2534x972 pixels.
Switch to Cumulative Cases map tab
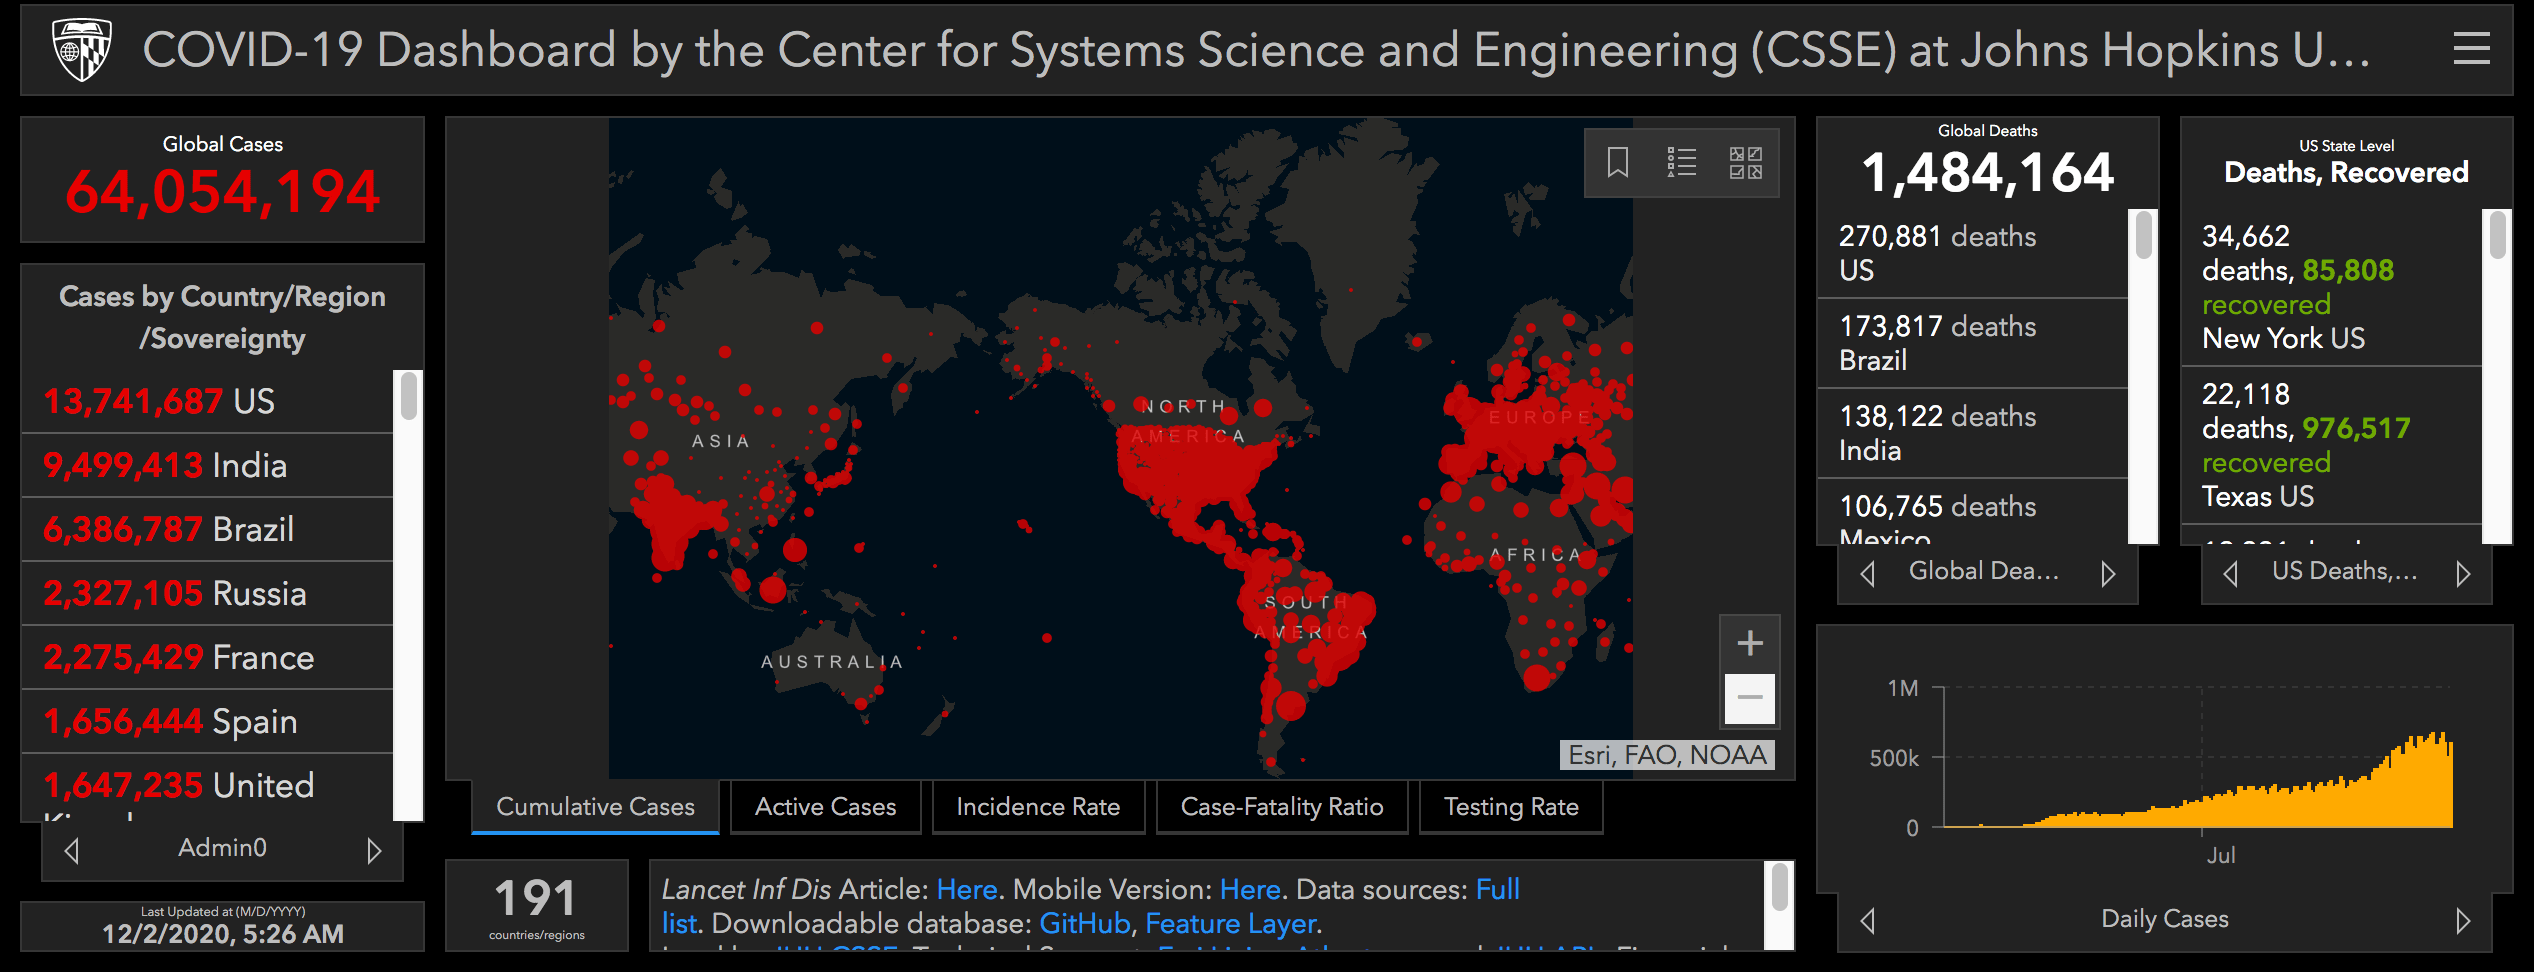[595, 807]
